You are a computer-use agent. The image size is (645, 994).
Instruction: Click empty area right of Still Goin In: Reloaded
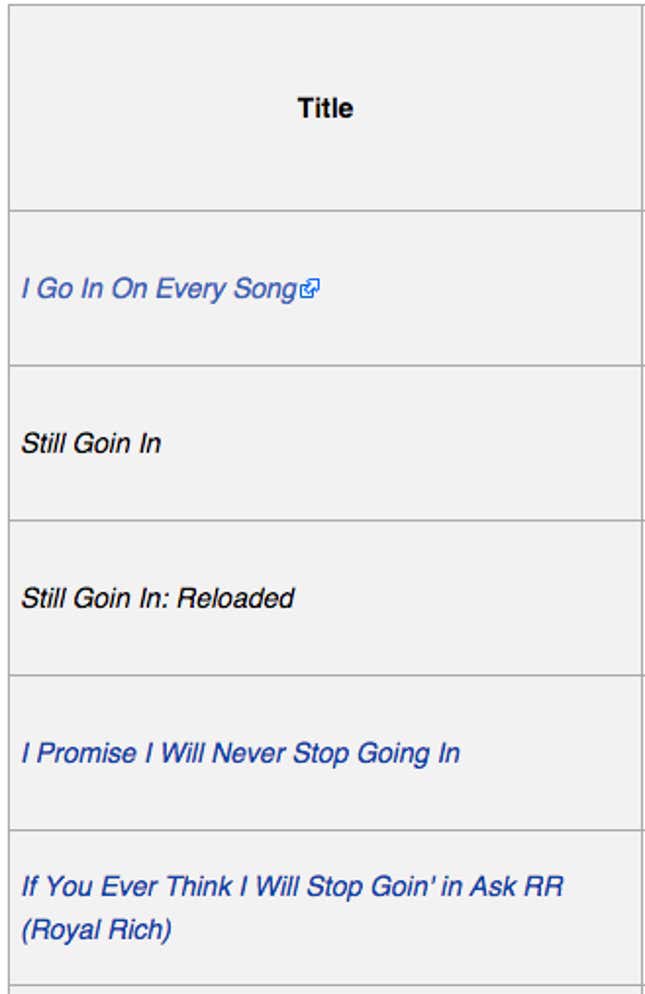pyautogui.click(x=469, y=598)
